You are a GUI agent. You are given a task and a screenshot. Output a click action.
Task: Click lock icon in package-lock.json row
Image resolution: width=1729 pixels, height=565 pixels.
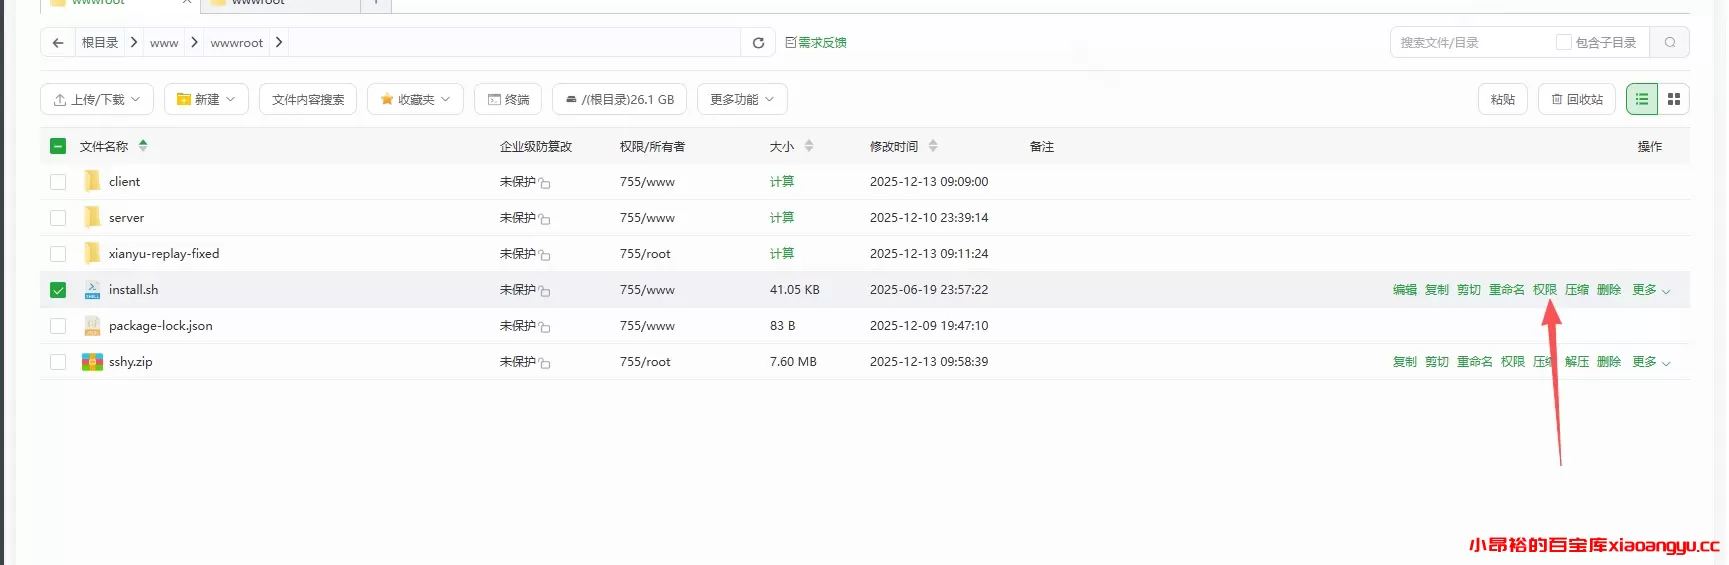click(545, 327)
